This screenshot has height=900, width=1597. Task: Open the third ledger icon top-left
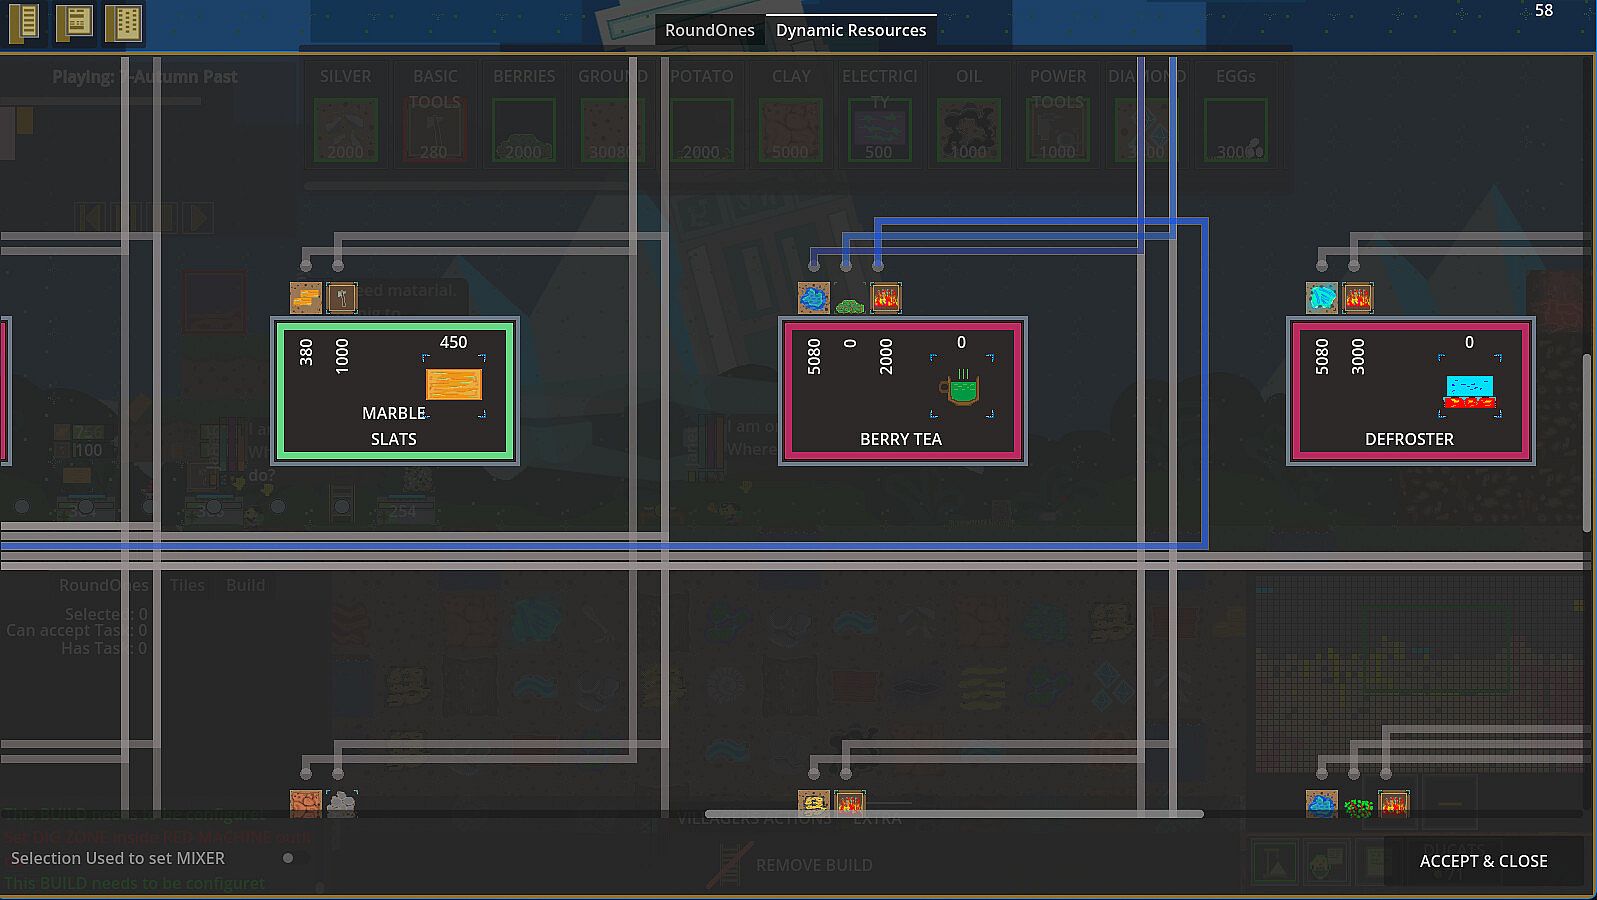pos(124,22)
